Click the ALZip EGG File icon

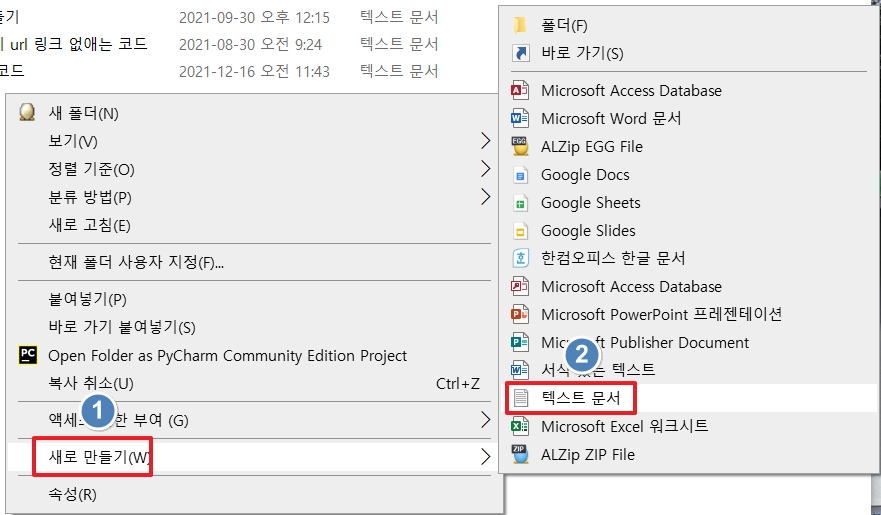520,147
